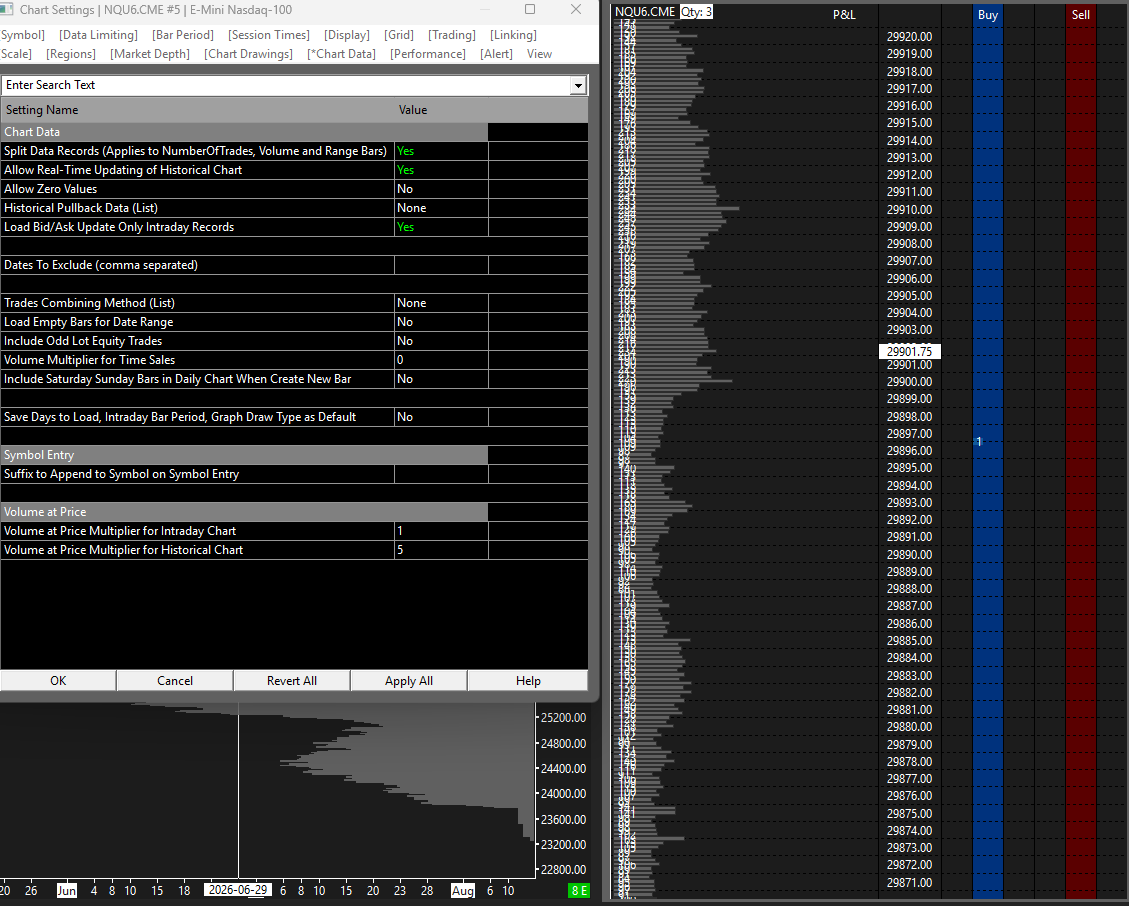Click the 2026-06-29 date marker on chart
The width and height of the screenshot is (1129, 906).
(x=238, y=889)
